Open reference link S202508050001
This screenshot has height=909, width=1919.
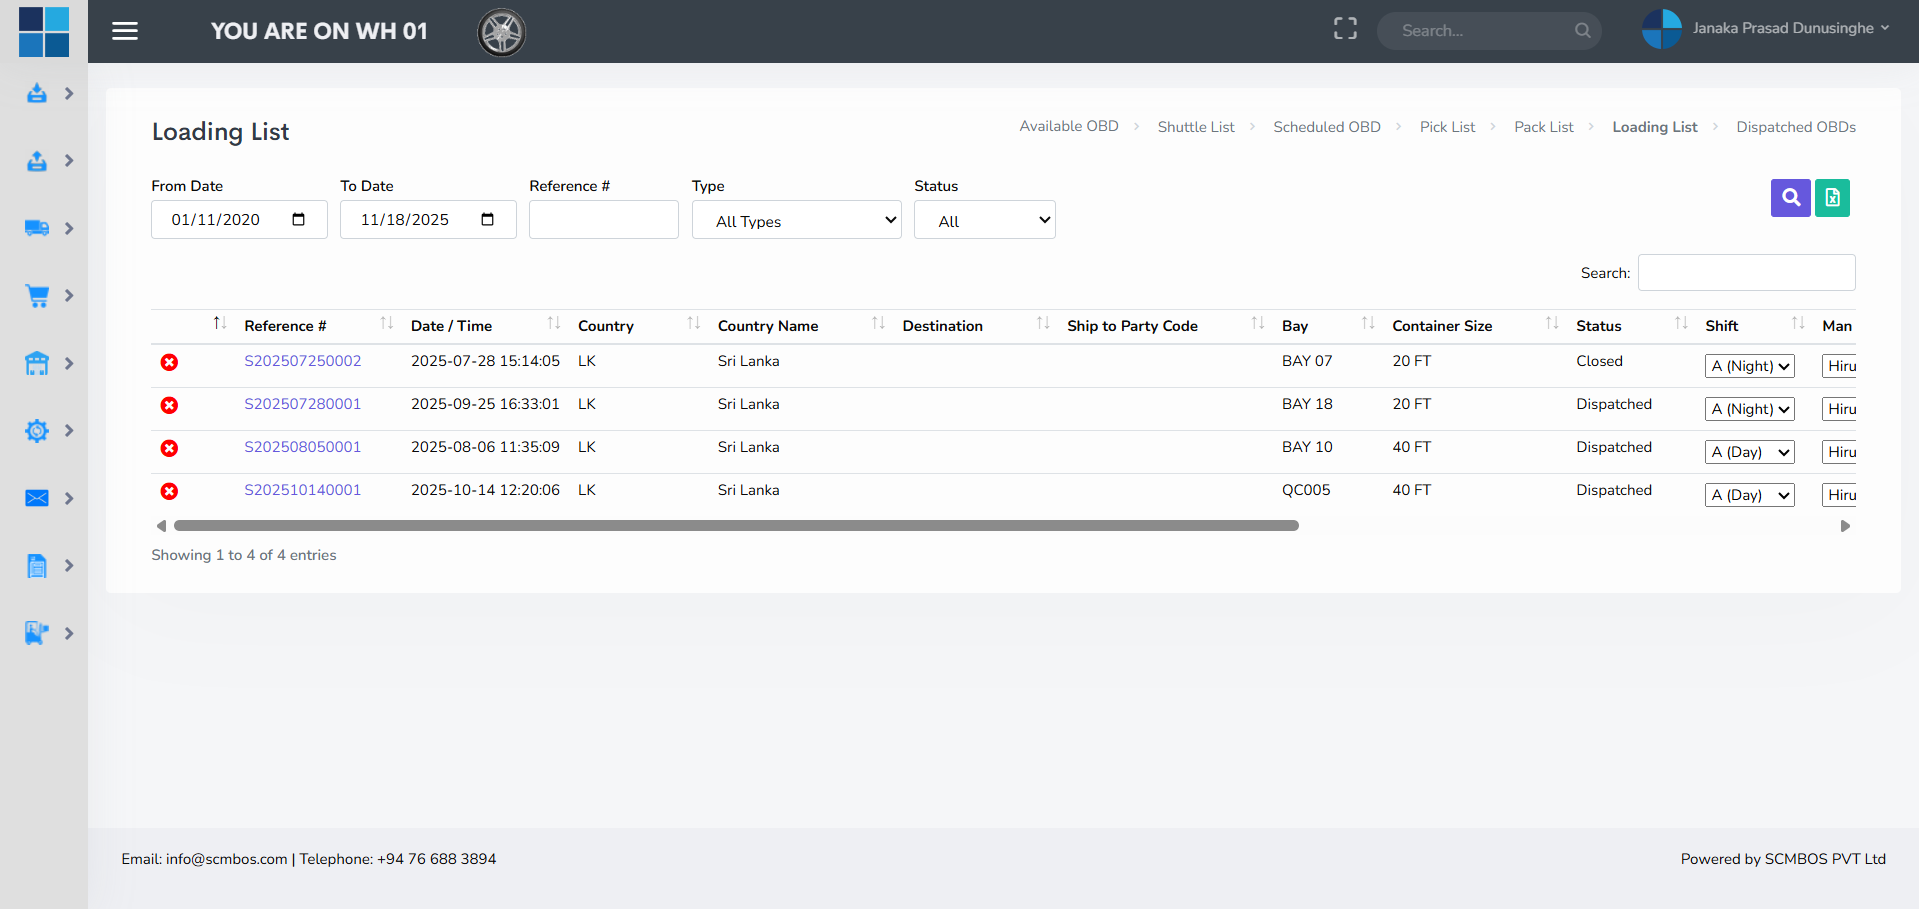pos(303,447)
